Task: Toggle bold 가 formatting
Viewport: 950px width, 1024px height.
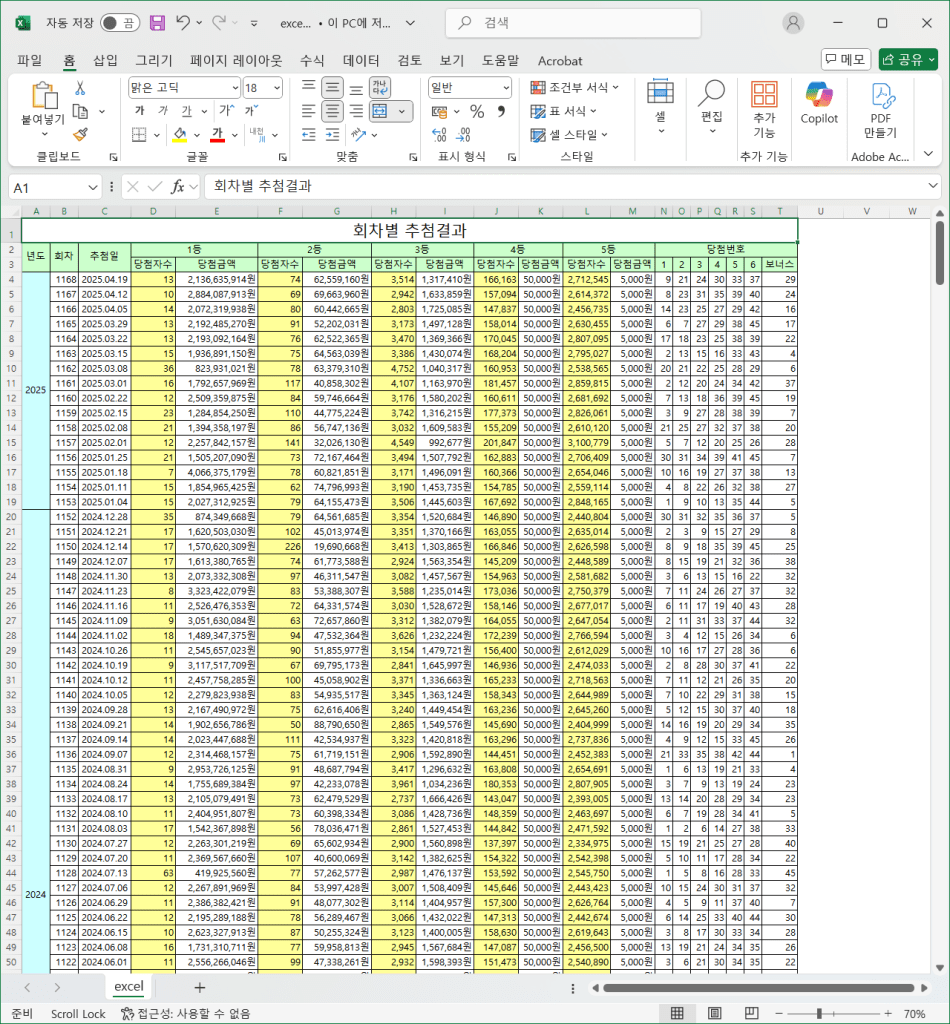Action: pos(139,111)
